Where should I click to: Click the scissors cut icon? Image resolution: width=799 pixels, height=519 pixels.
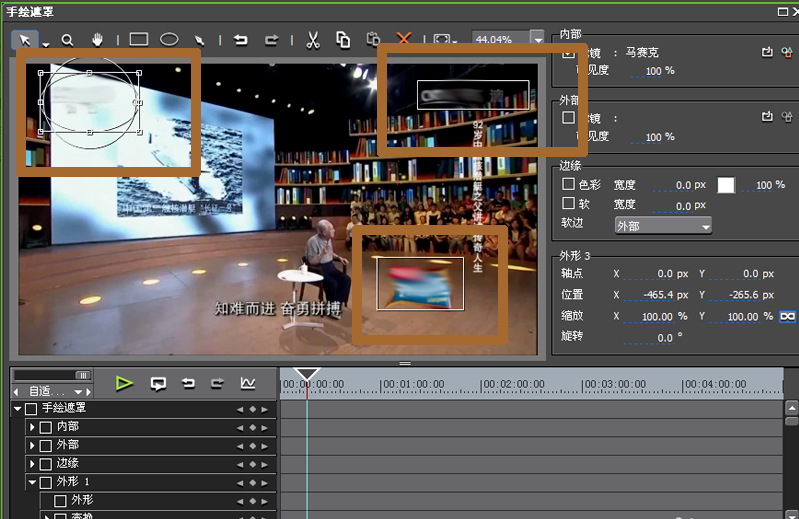312,40
